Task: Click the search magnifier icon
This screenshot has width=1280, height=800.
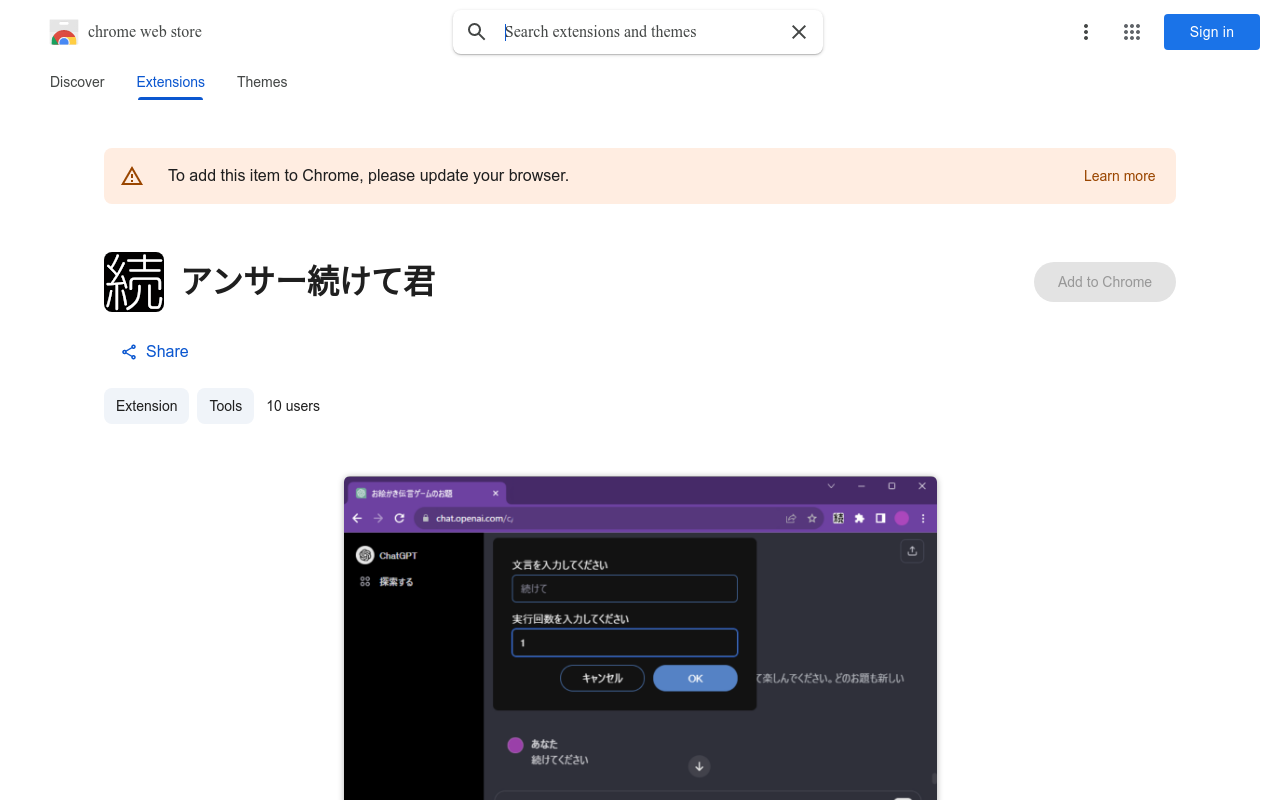Action: coord(477,32)
